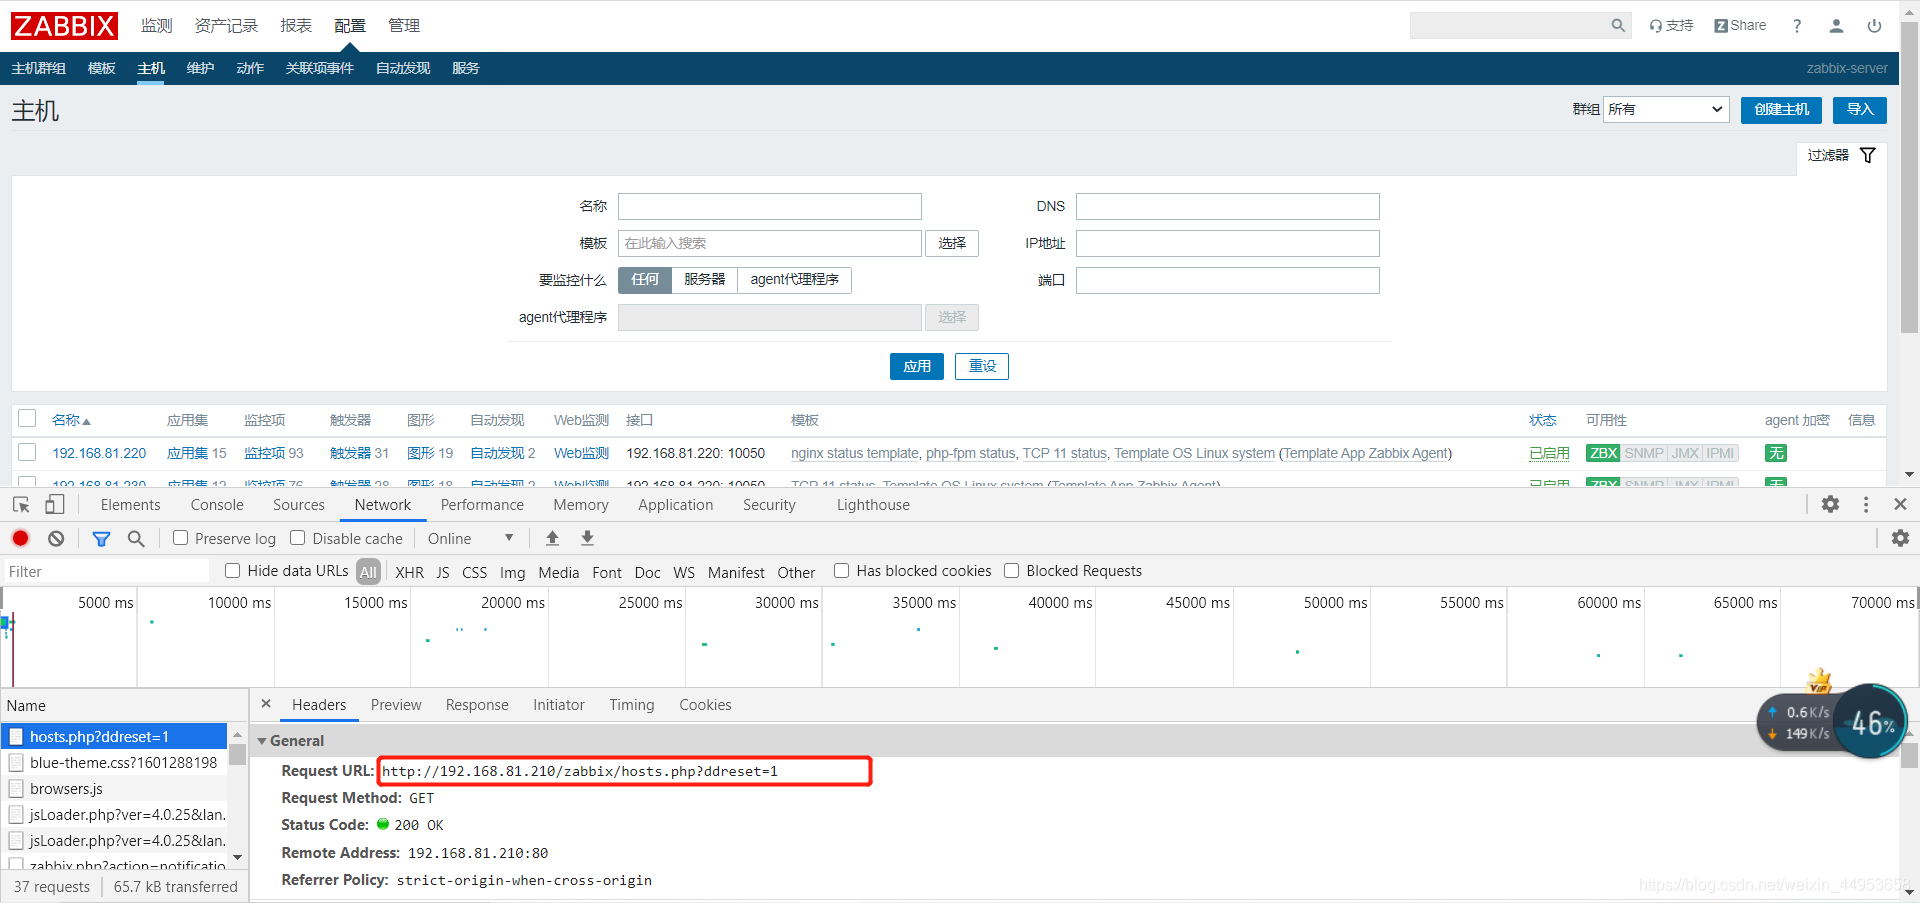Enable the Preserve log checkbox
Viewport: 1920px width, 903px height.
pyautogui.click(x=181, y=538)
